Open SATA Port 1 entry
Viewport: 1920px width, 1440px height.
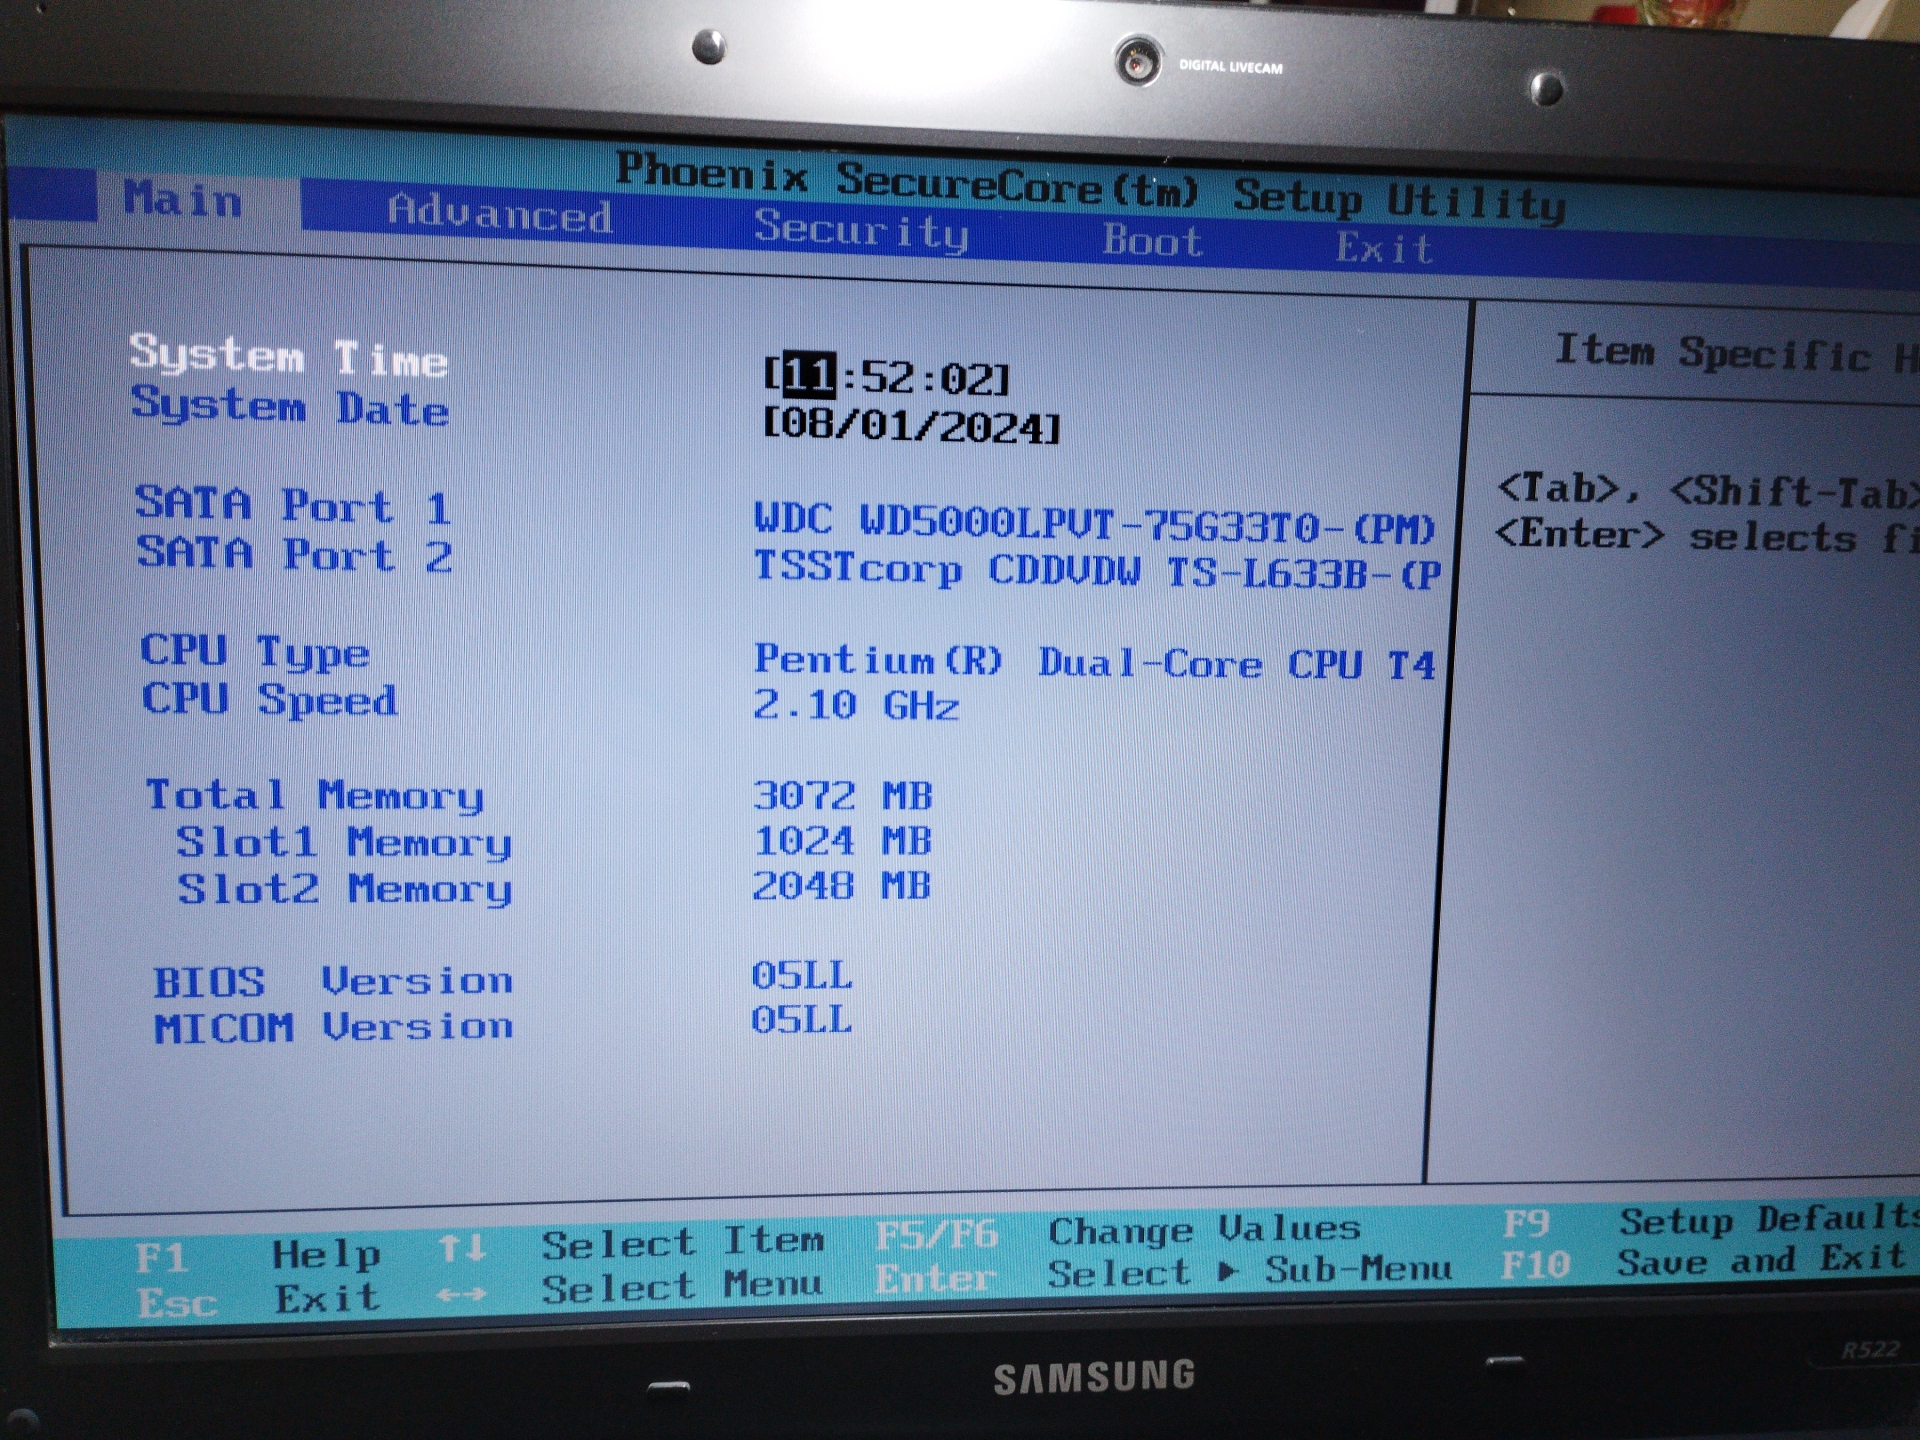294,505
